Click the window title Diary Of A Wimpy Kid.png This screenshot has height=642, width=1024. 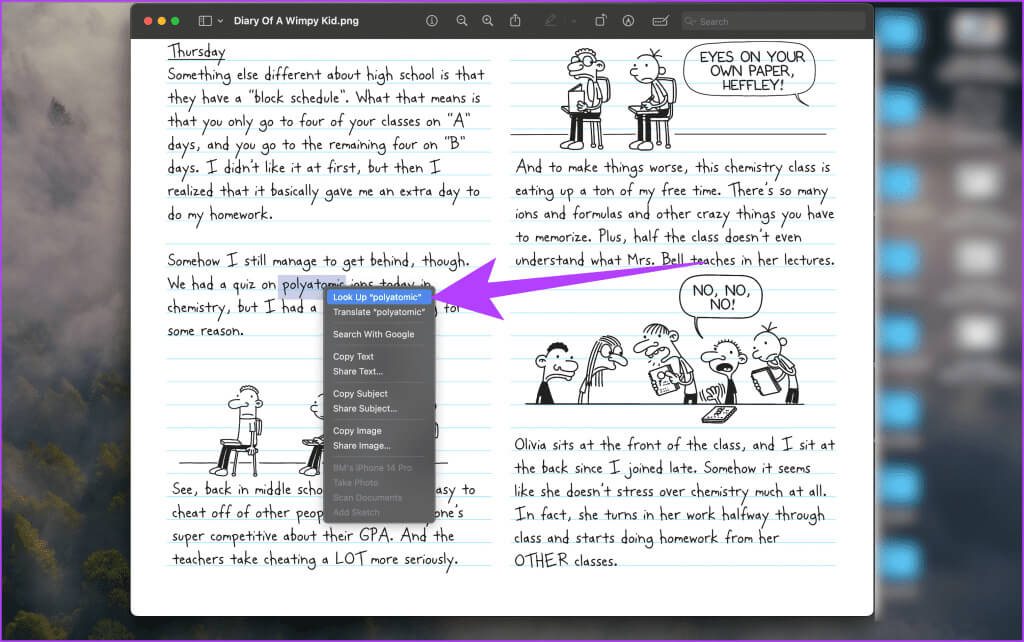point(296,21)
